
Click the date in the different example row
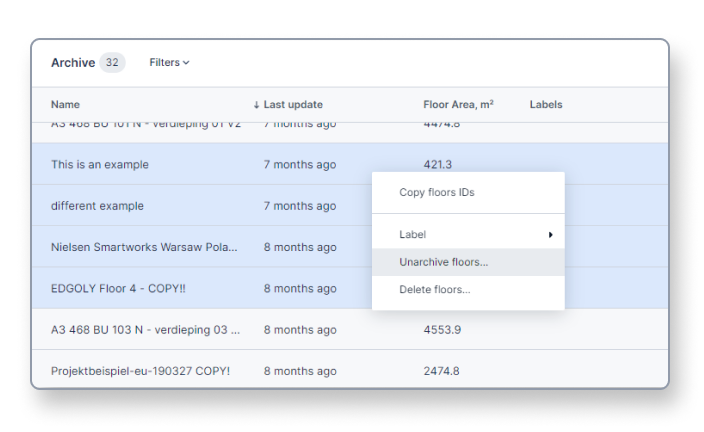[x=300, y=206]
